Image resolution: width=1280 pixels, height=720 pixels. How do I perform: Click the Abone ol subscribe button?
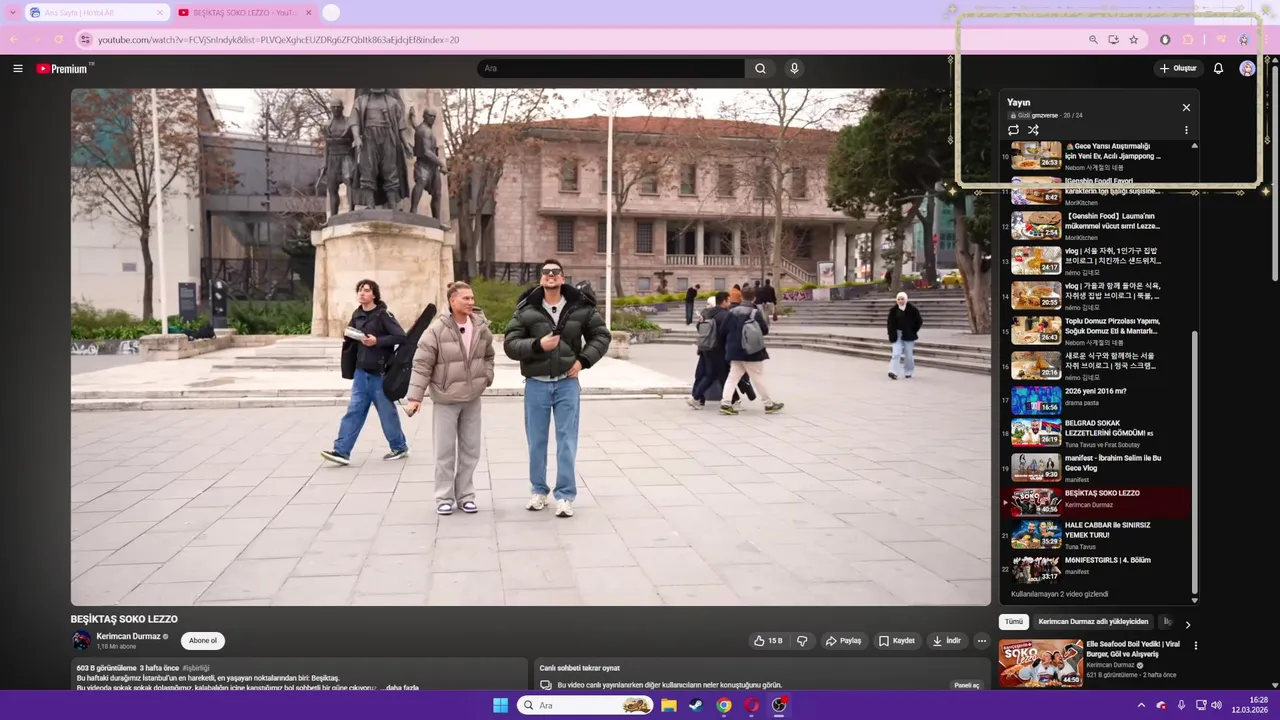[x=203, y=641]
